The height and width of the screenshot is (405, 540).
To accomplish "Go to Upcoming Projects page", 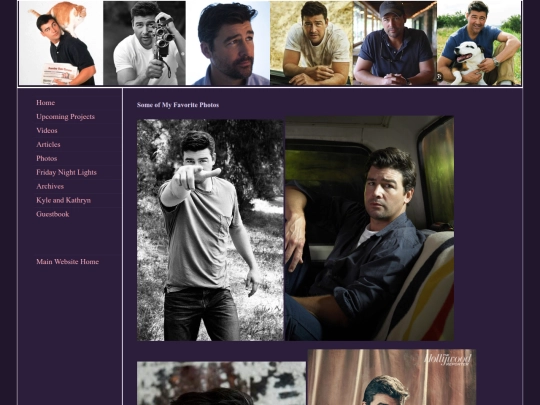I will click(65, 117).
